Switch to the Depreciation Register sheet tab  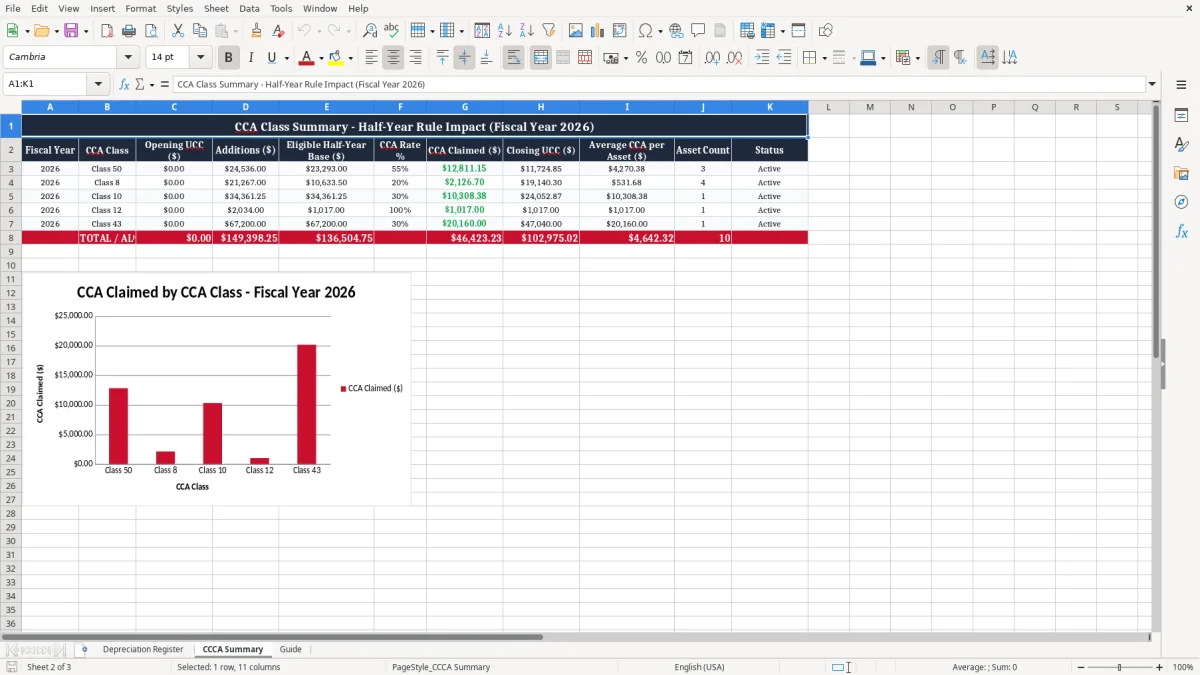click(x=143, y=649)
